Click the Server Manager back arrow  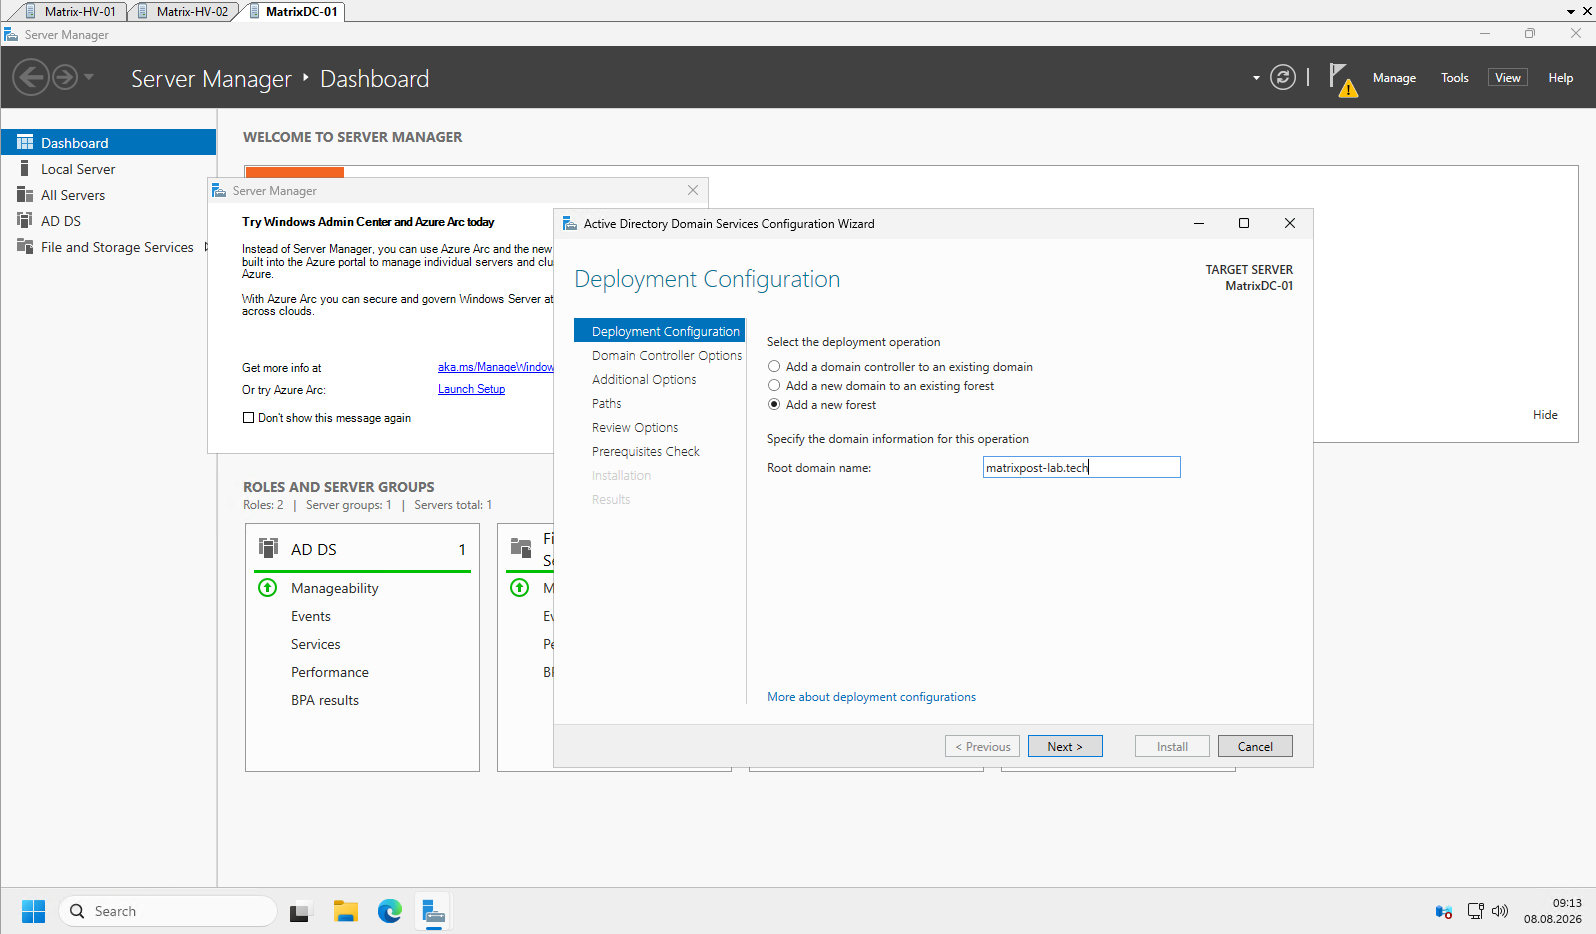[31, 77]
